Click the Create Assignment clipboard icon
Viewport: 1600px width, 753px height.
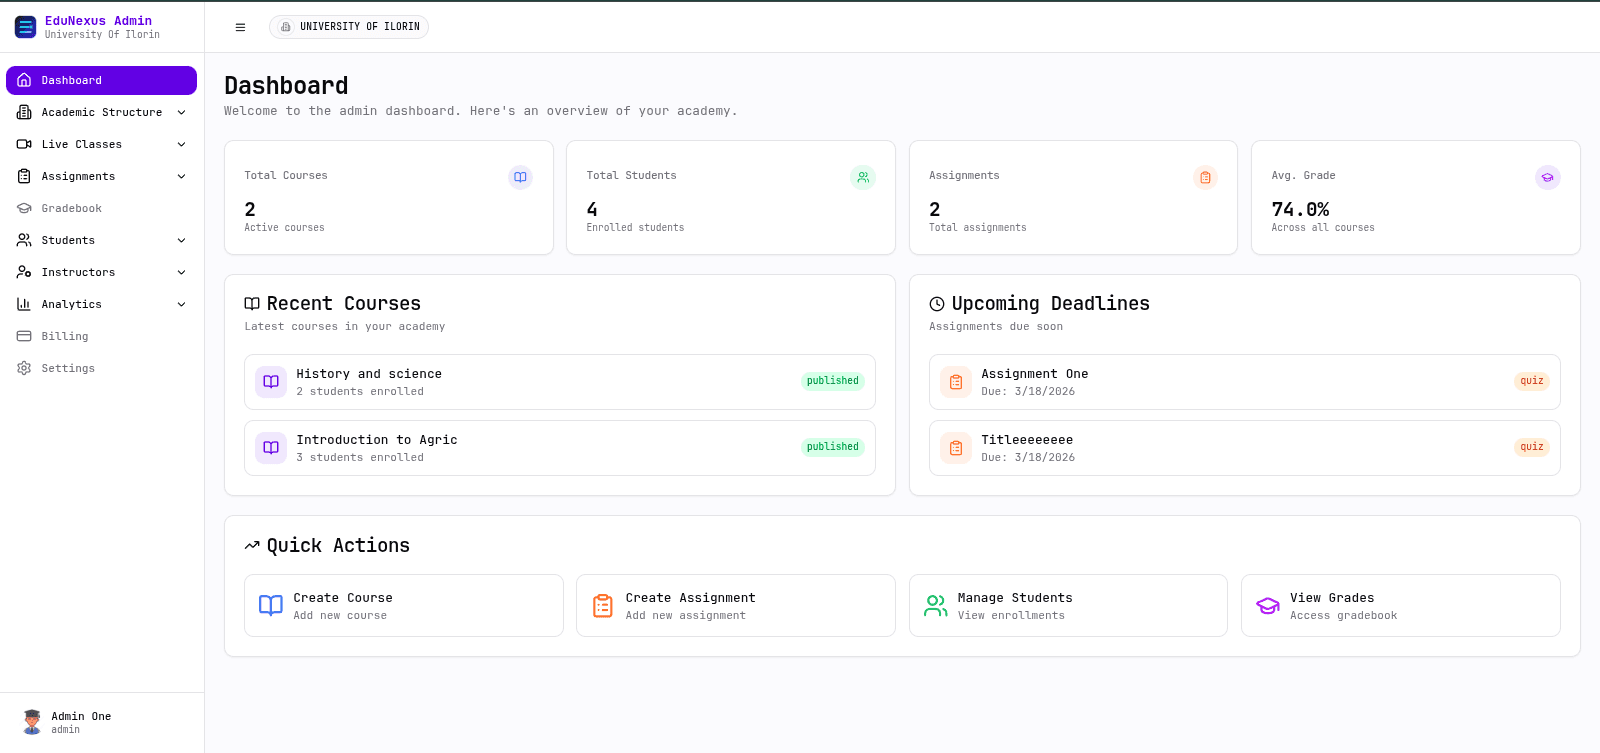tap(603, 605)
